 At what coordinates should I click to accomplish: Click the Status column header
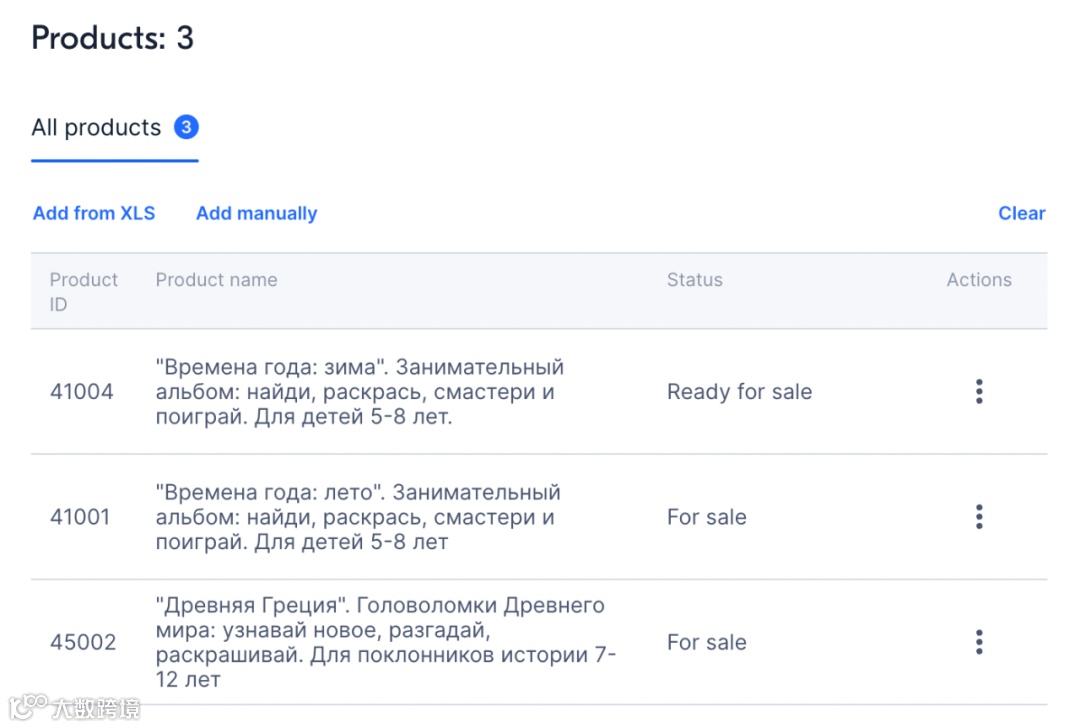click(x=694, y=280)
